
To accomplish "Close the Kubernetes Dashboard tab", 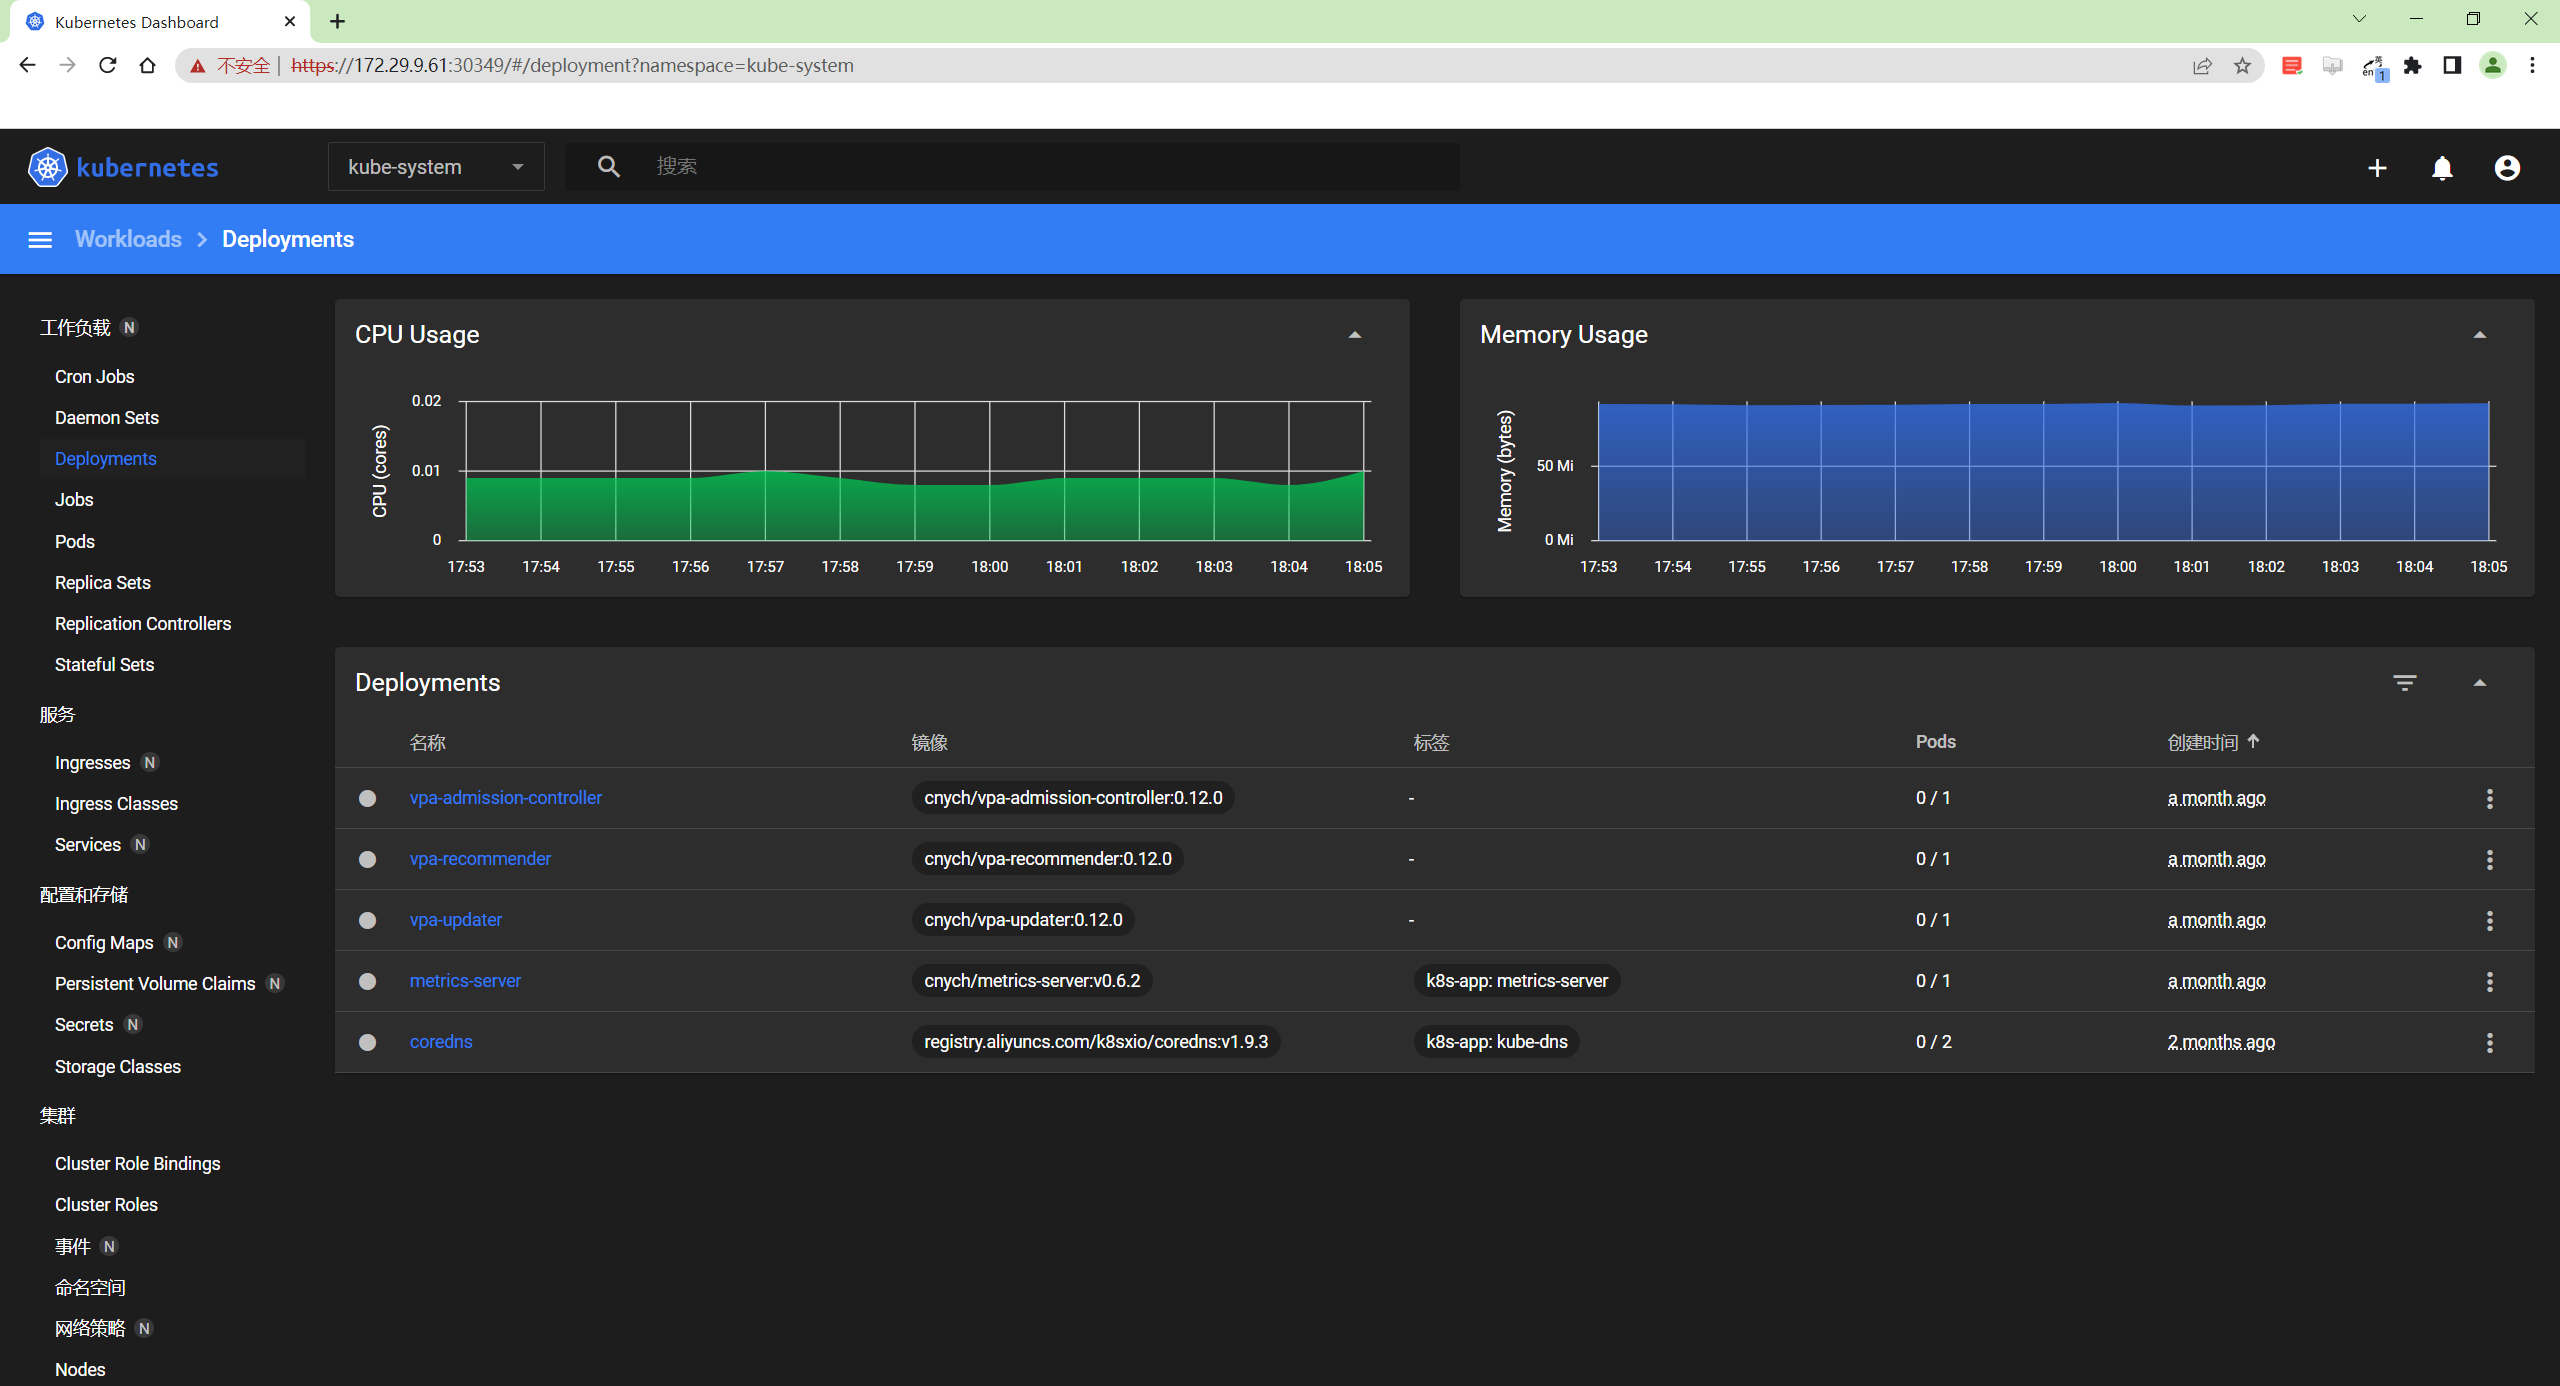I will coord(290,21).
